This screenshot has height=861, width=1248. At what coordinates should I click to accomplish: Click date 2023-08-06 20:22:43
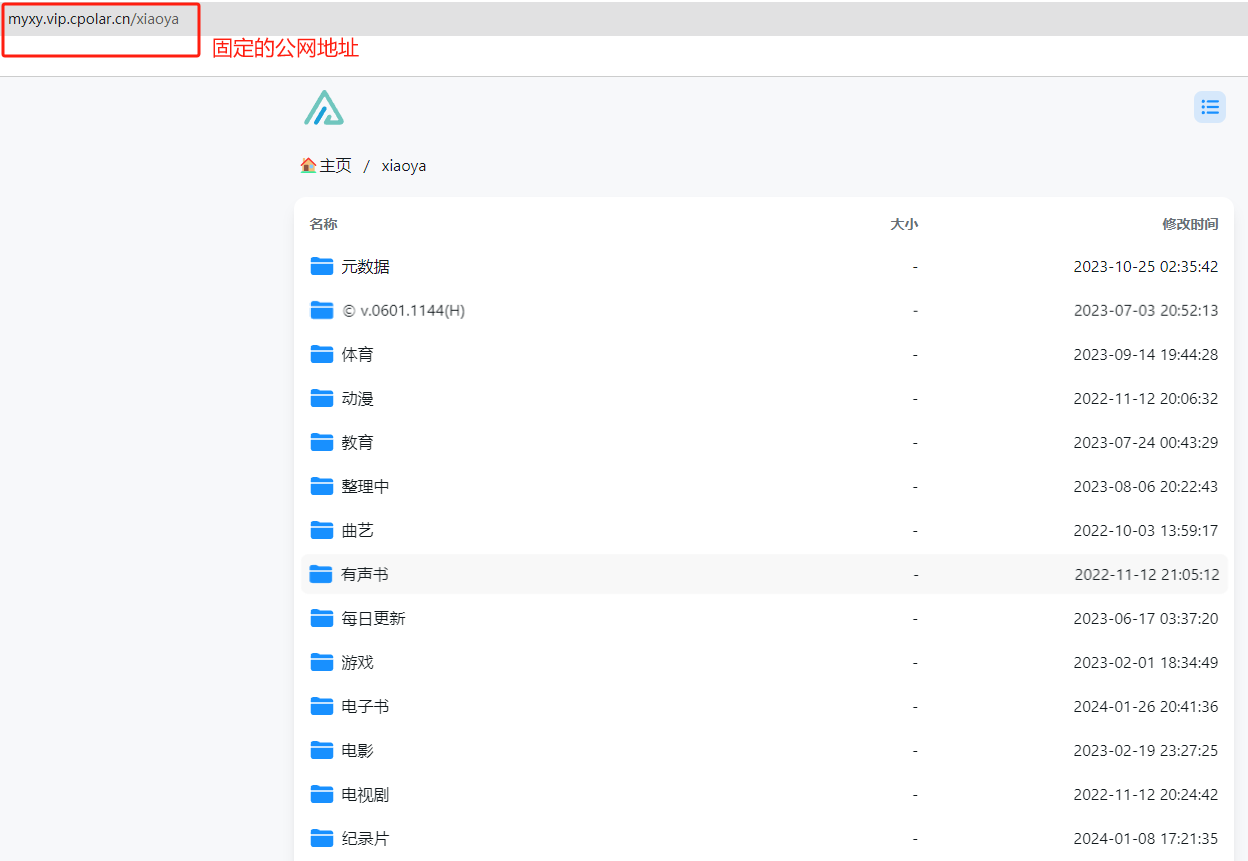(x=1146, y=487)
